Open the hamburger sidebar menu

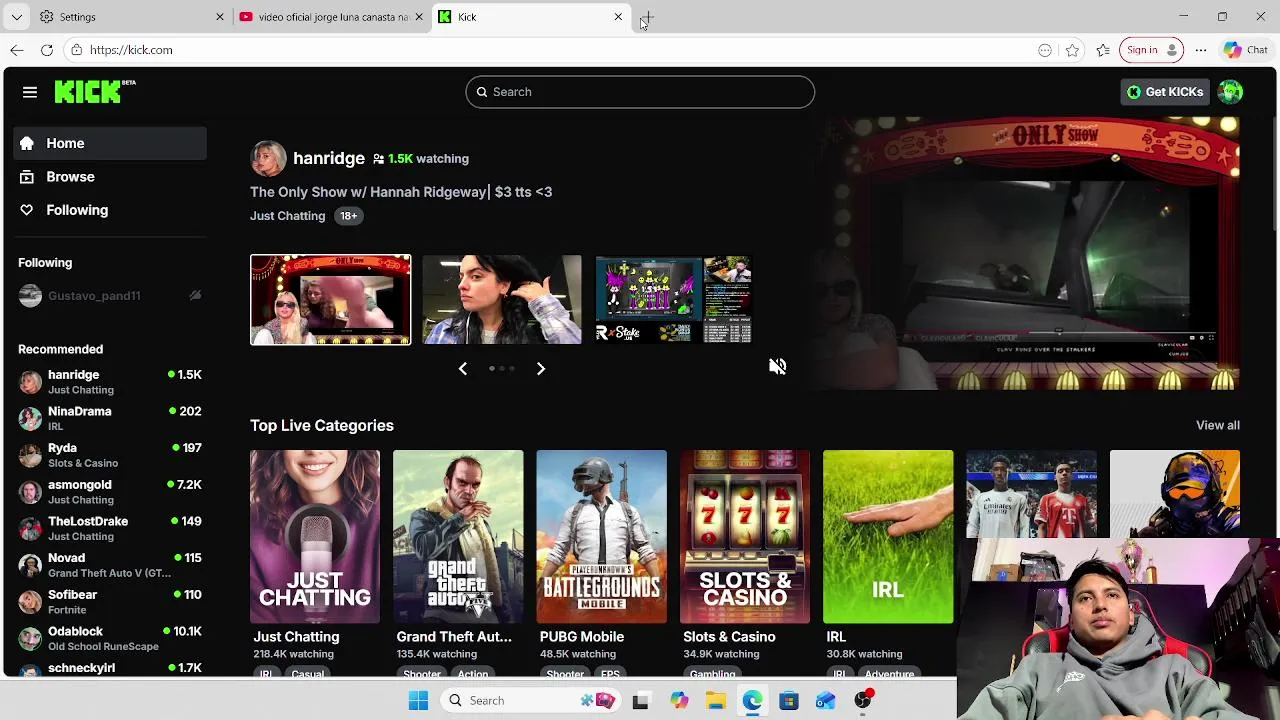coord(30,92)
